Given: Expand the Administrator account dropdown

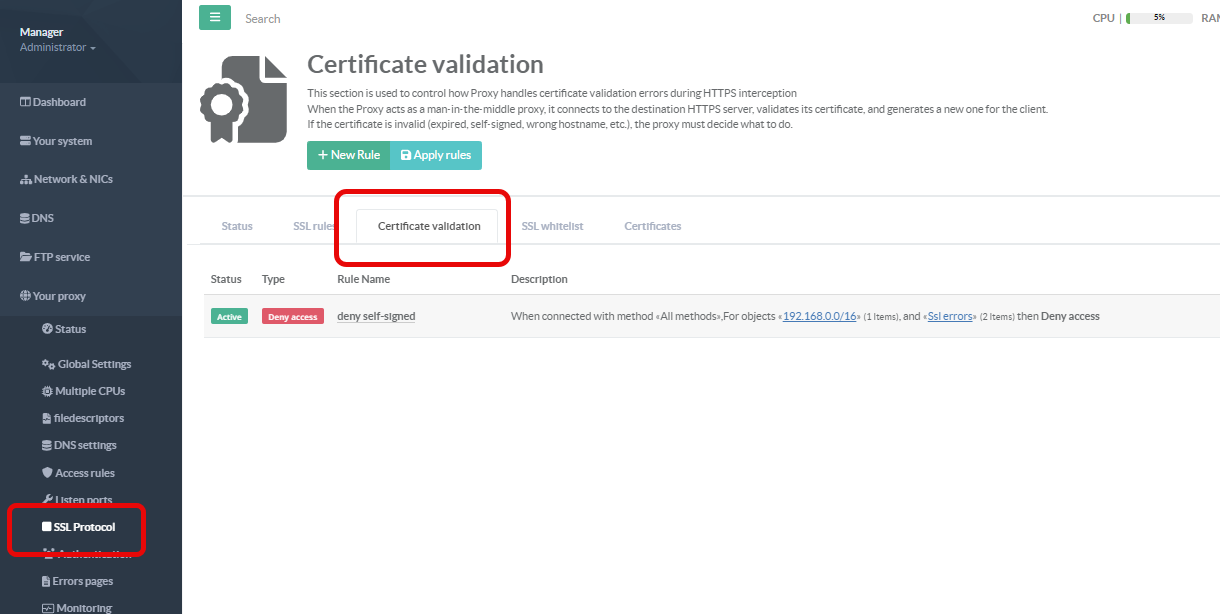Looking at the screenshot, I should pyautogui.click(x=58, y=48).
